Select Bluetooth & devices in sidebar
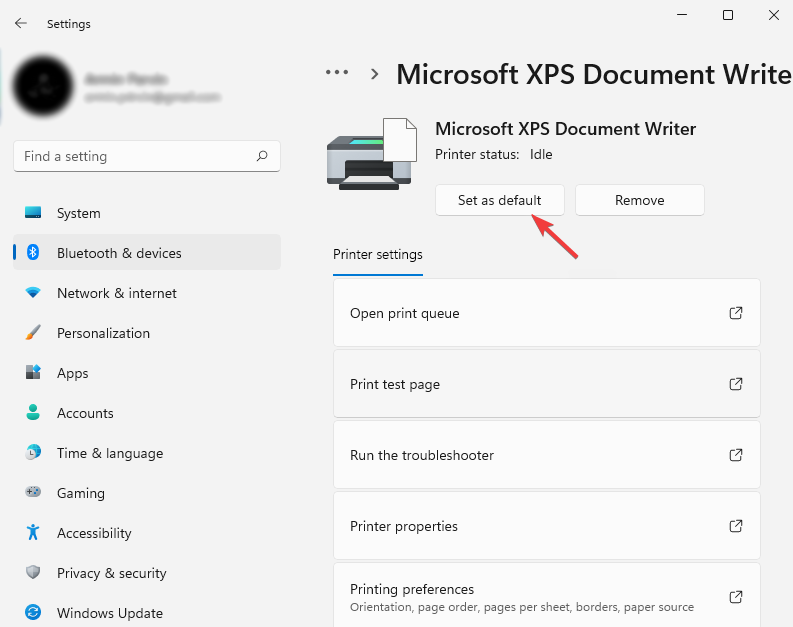This screenshot has height=627, width=793. point(147,252)
